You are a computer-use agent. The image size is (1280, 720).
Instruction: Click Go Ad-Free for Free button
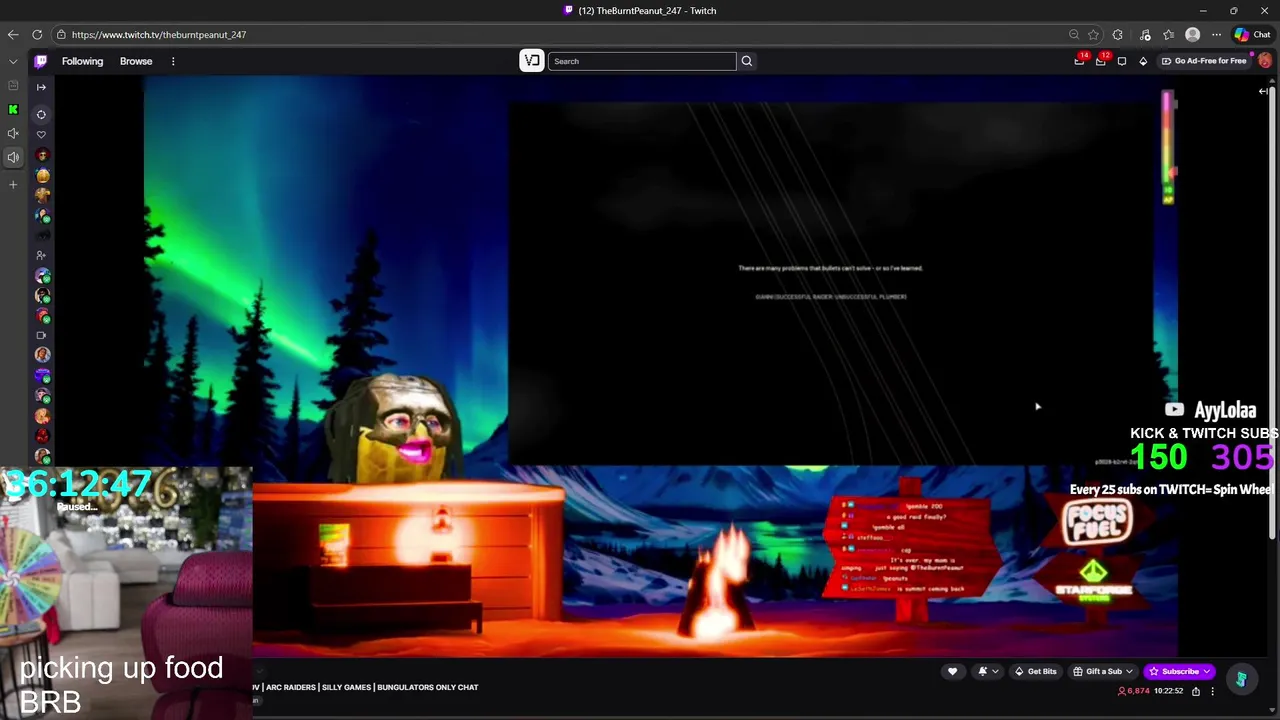click(x=1203, y=61)
